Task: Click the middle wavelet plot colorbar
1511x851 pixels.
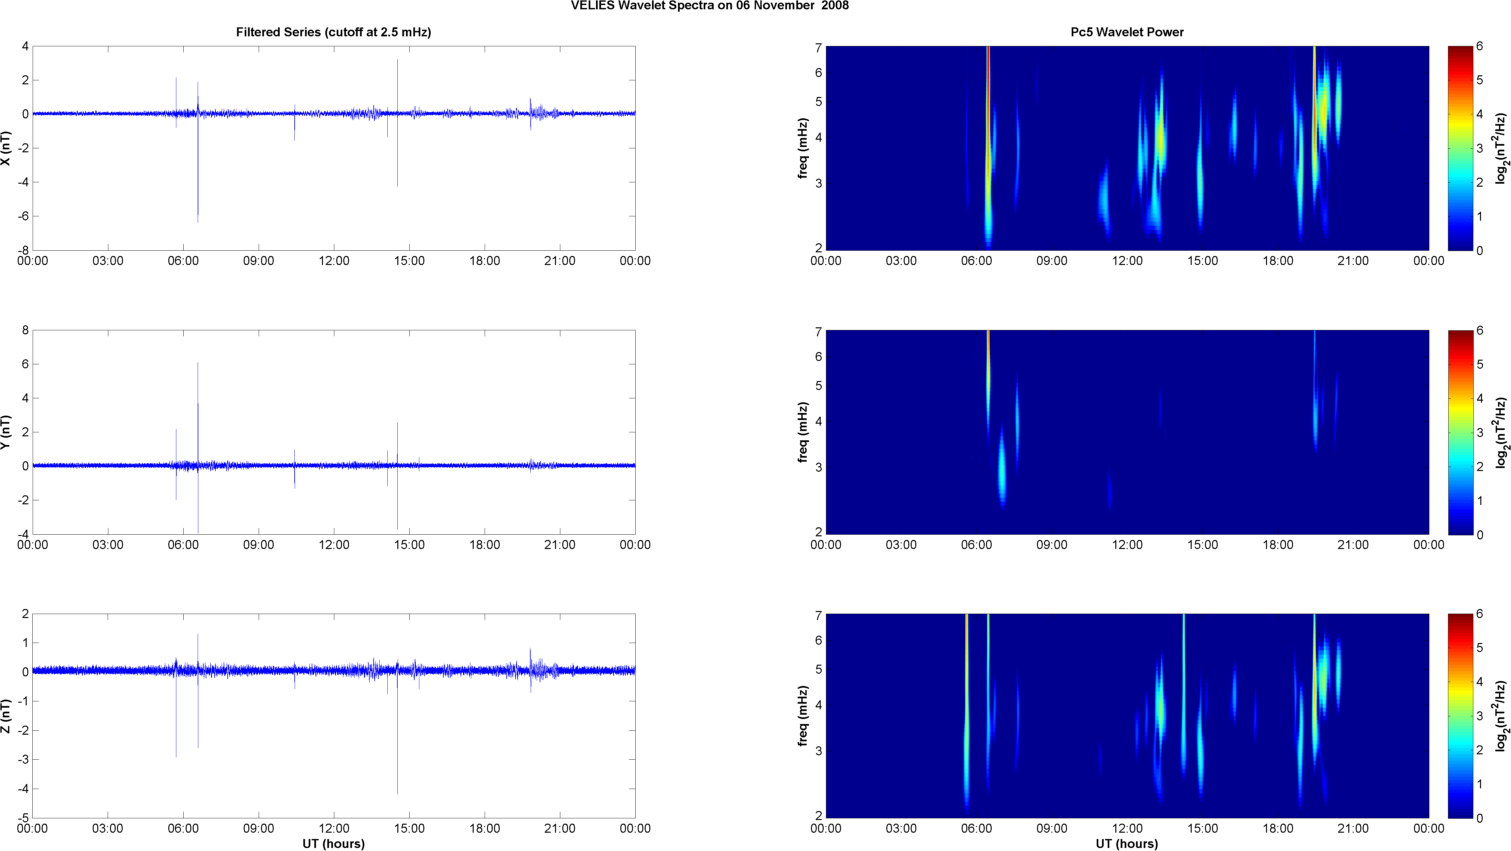Action: 1460,432
